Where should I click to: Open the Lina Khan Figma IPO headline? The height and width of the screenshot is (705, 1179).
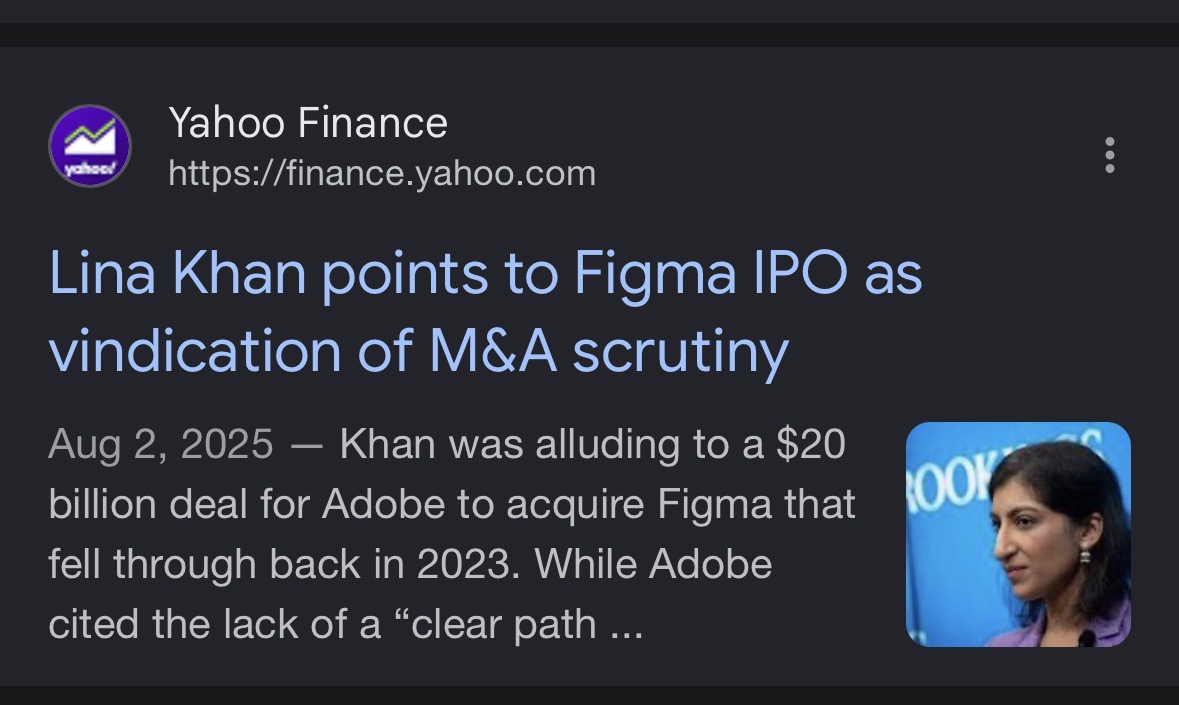(486, 311)
